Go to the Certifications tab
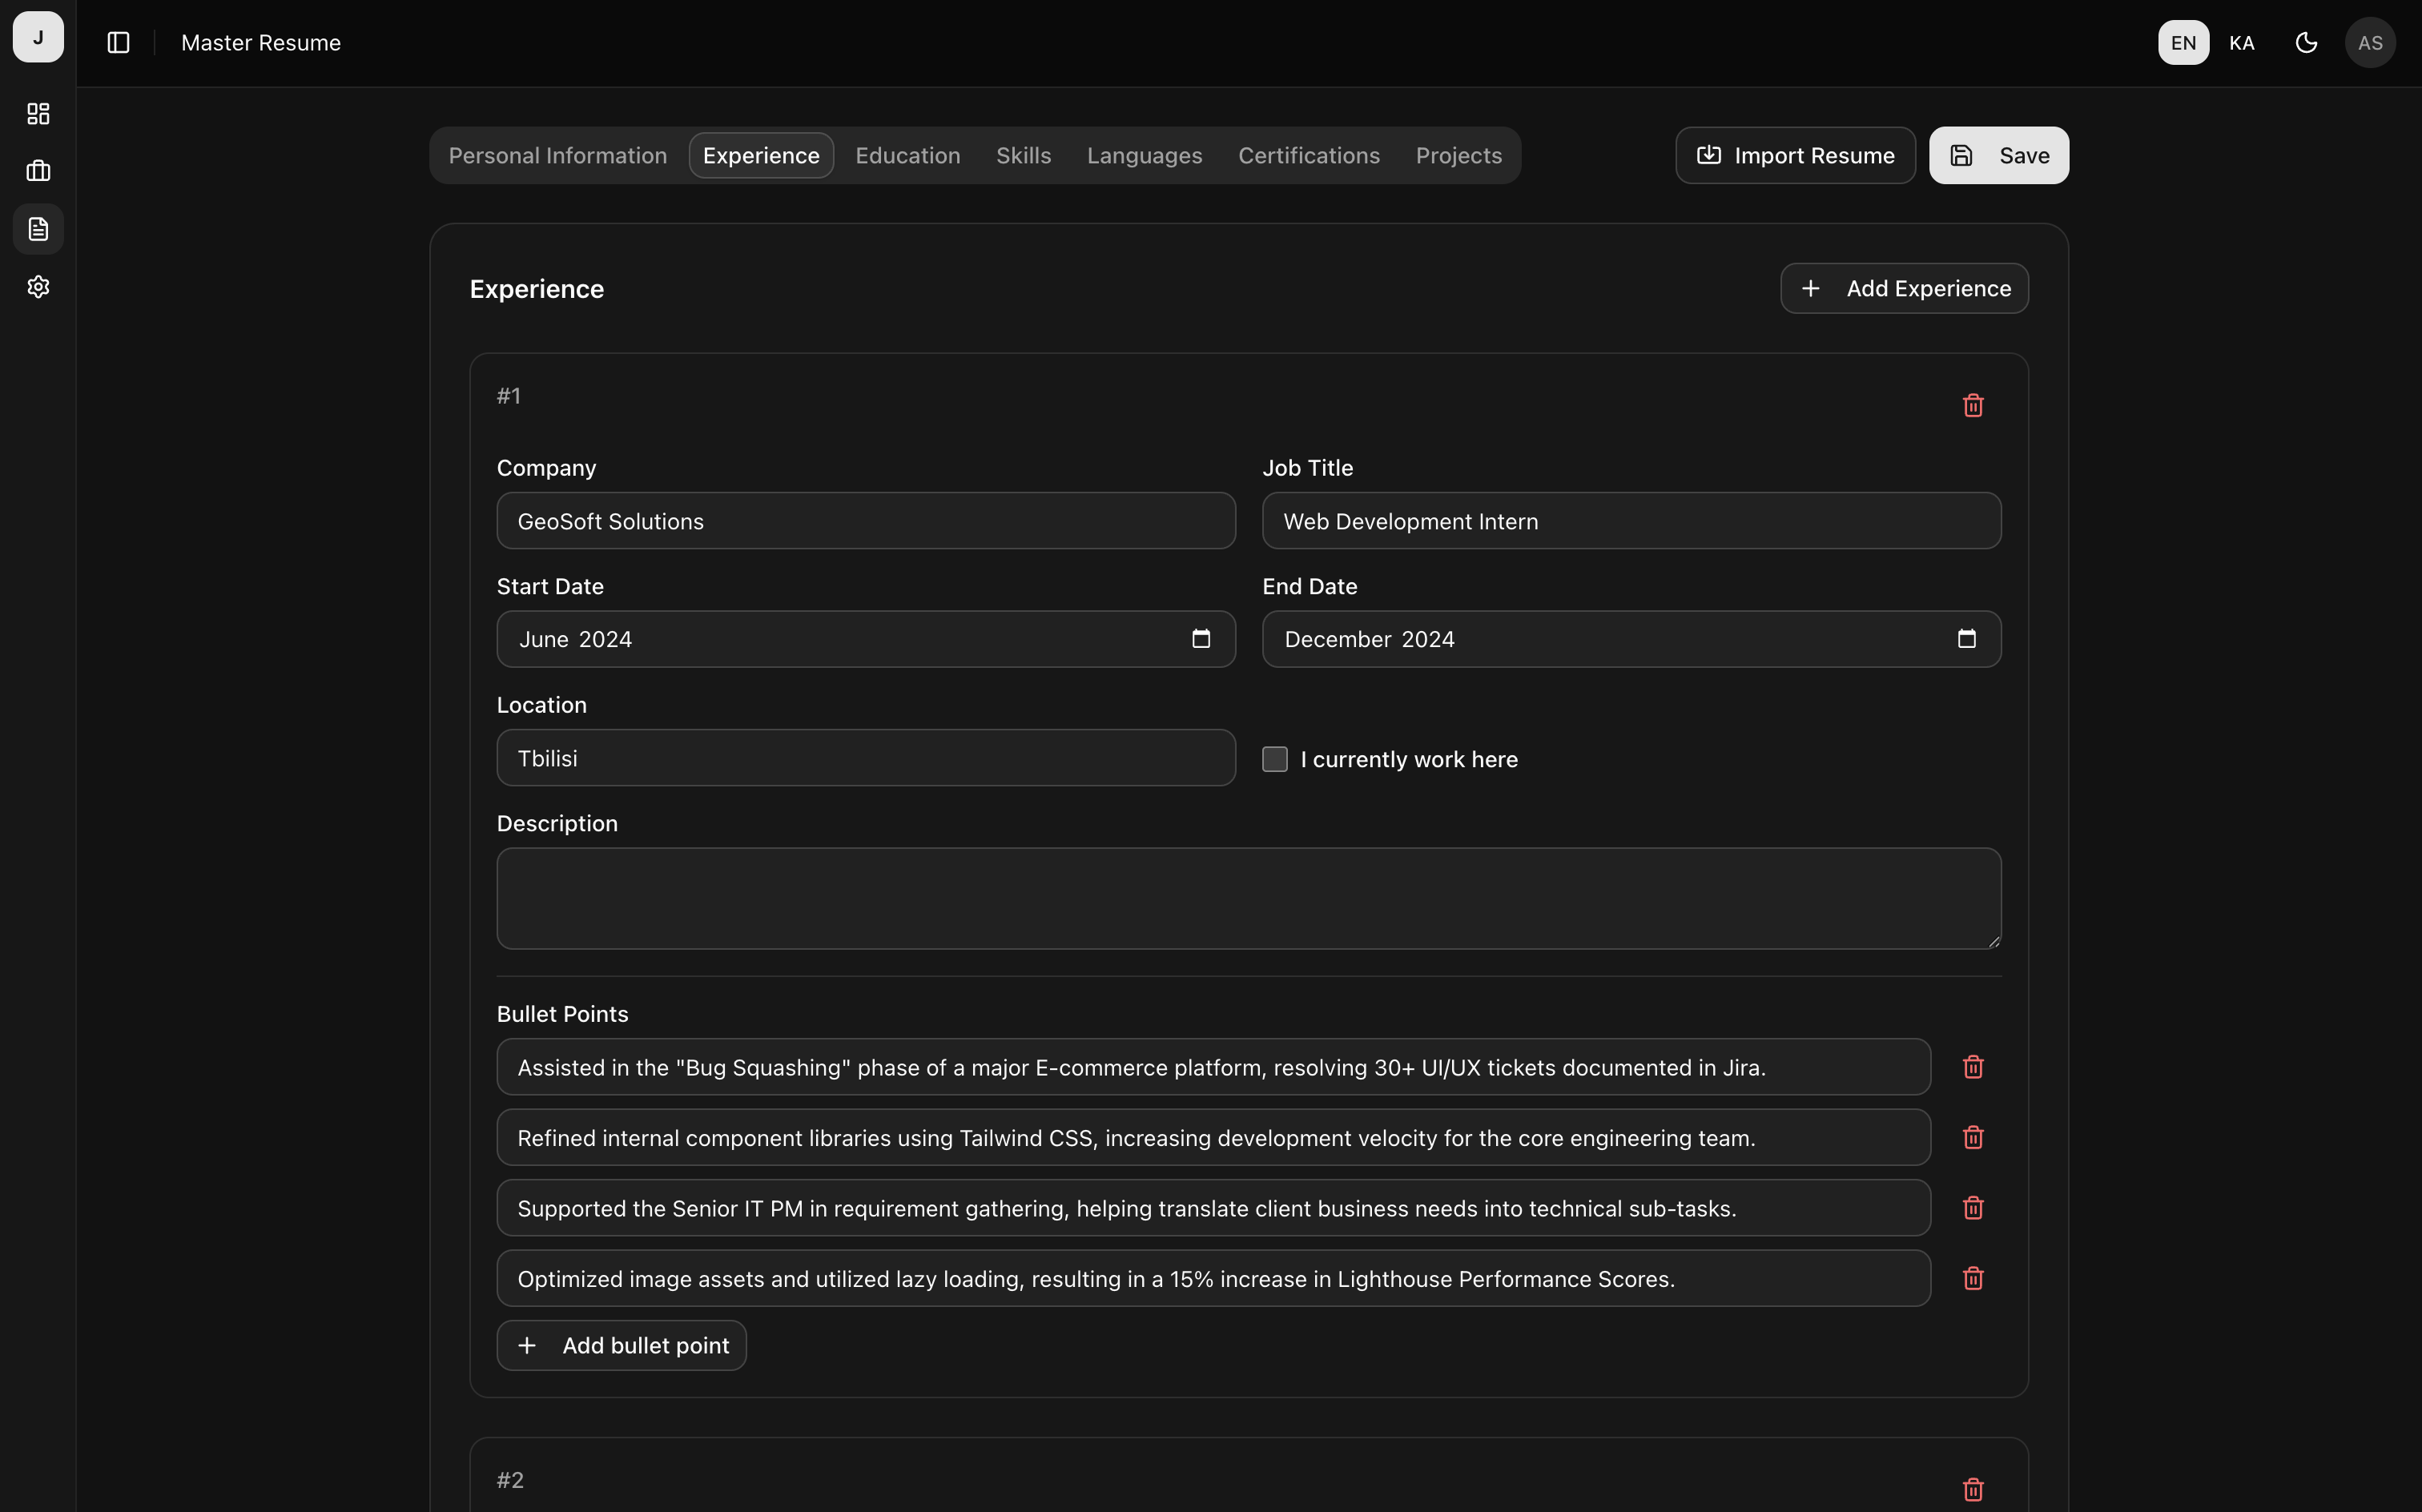Screen dimensions: 2422x1512 pyautogui.click(x=1308, y=156)
